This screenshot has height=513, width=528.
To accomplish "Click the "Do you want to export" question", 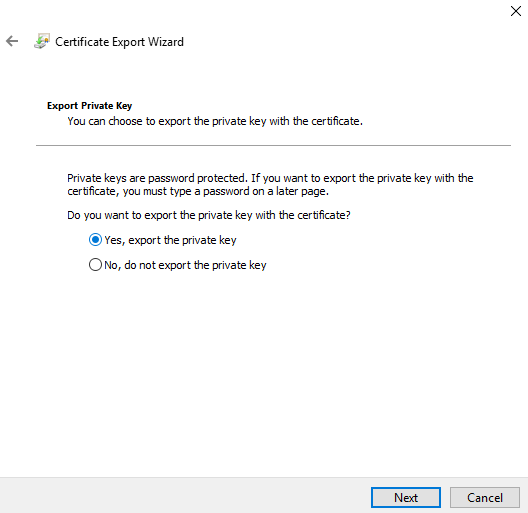I will [209, 215].
